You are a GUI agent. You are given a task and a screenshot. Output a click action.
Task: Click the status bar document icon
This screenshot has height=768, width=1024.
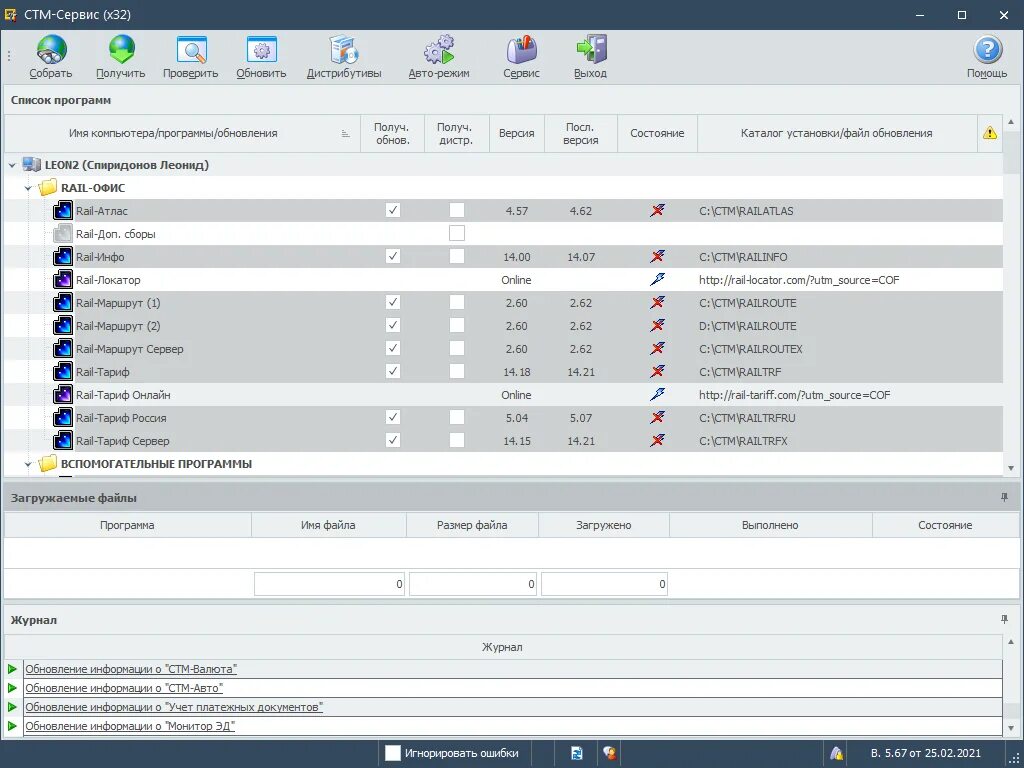click(x=577, y=753)
